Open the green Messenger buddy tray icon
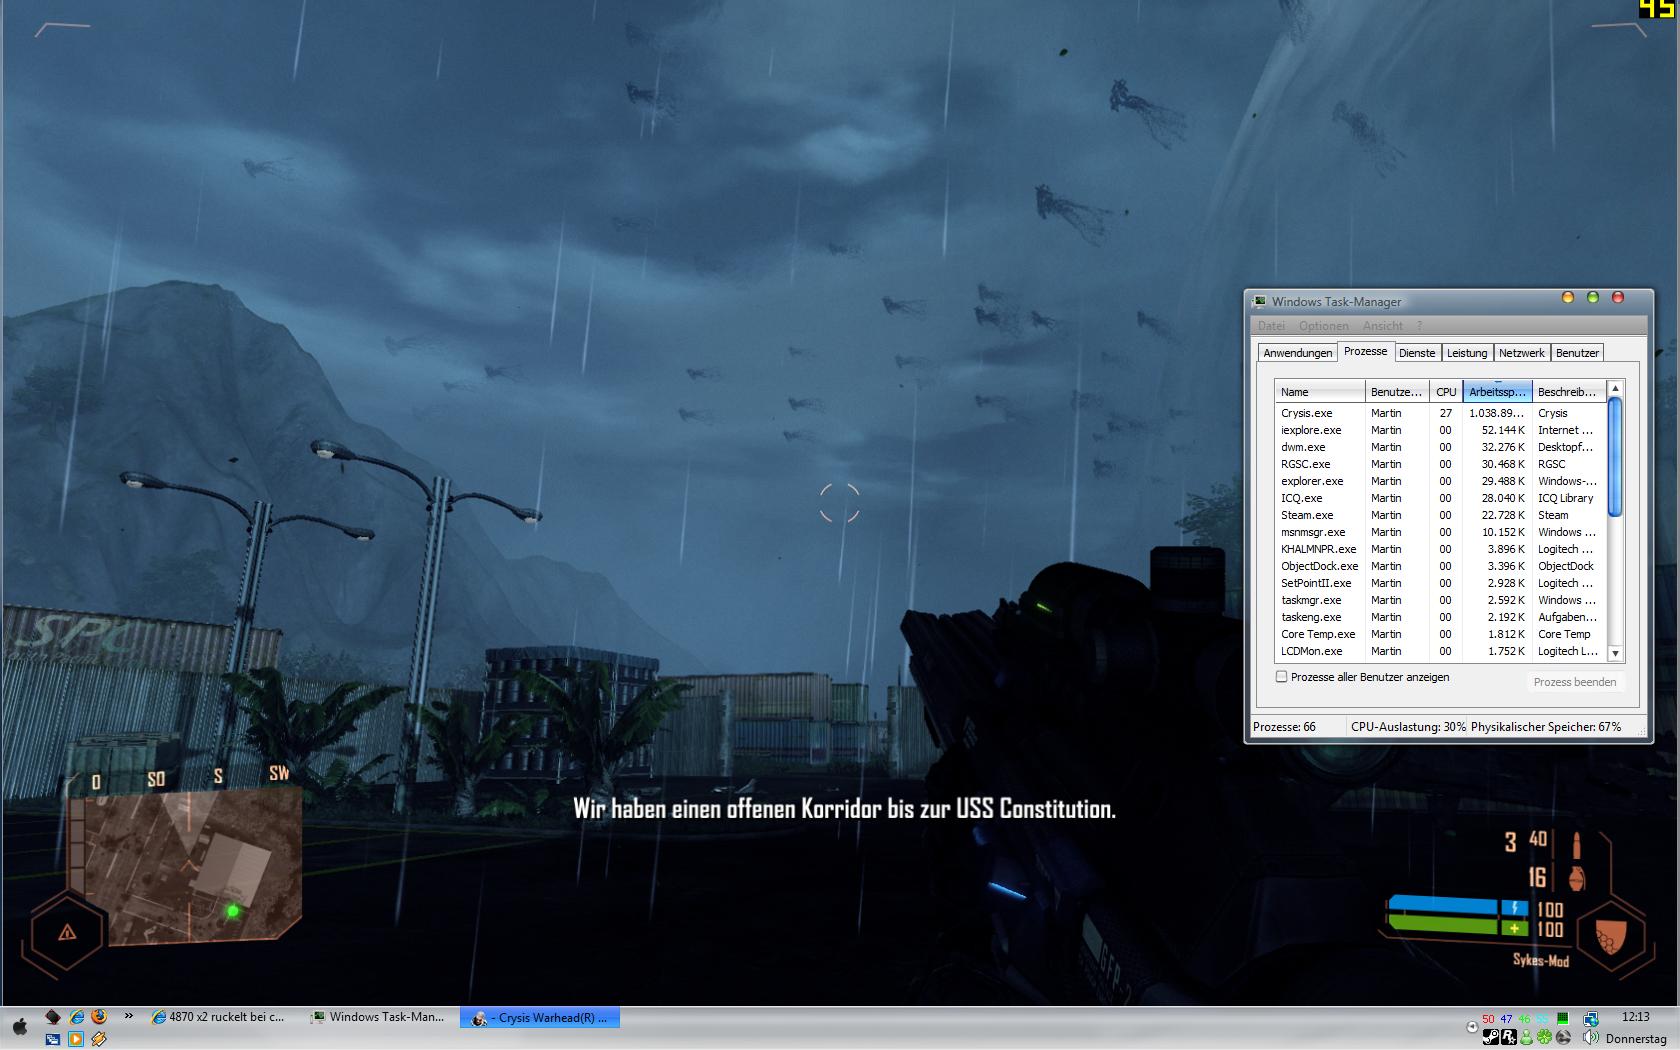 (1526, 1037)
